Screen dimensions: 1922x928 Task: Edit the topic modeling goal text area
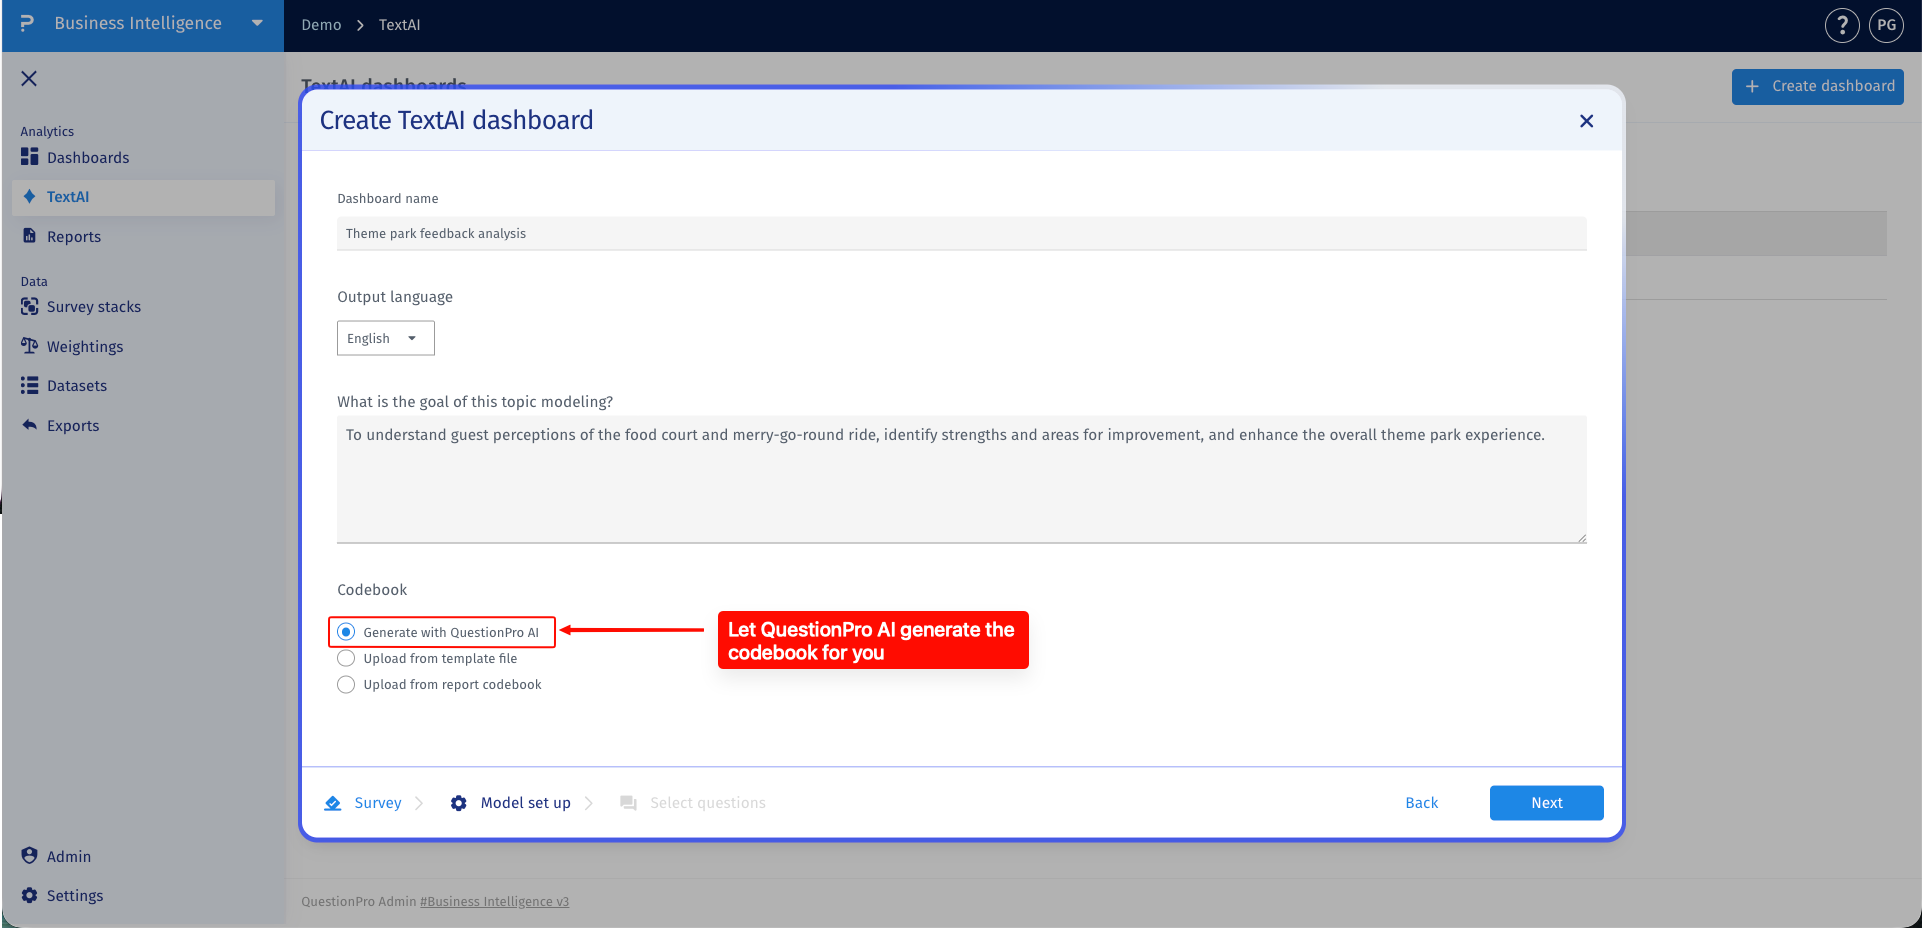(962, 480)
